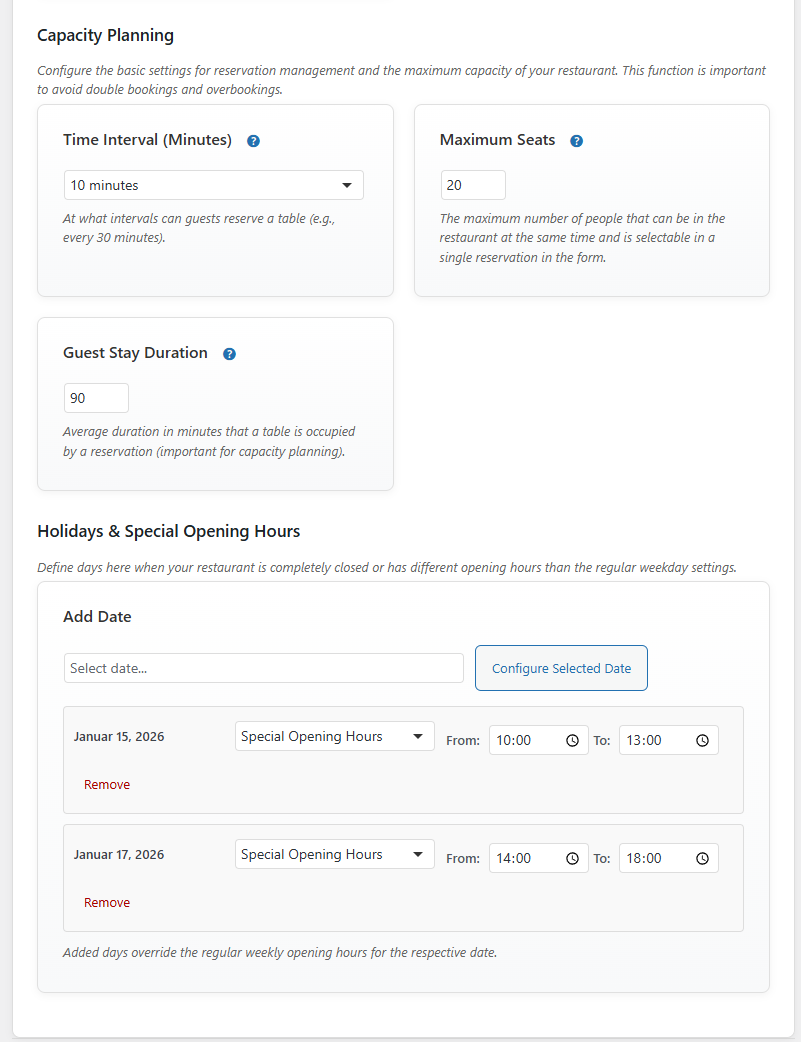Click the Configure Selected Date button

[561, 668]
